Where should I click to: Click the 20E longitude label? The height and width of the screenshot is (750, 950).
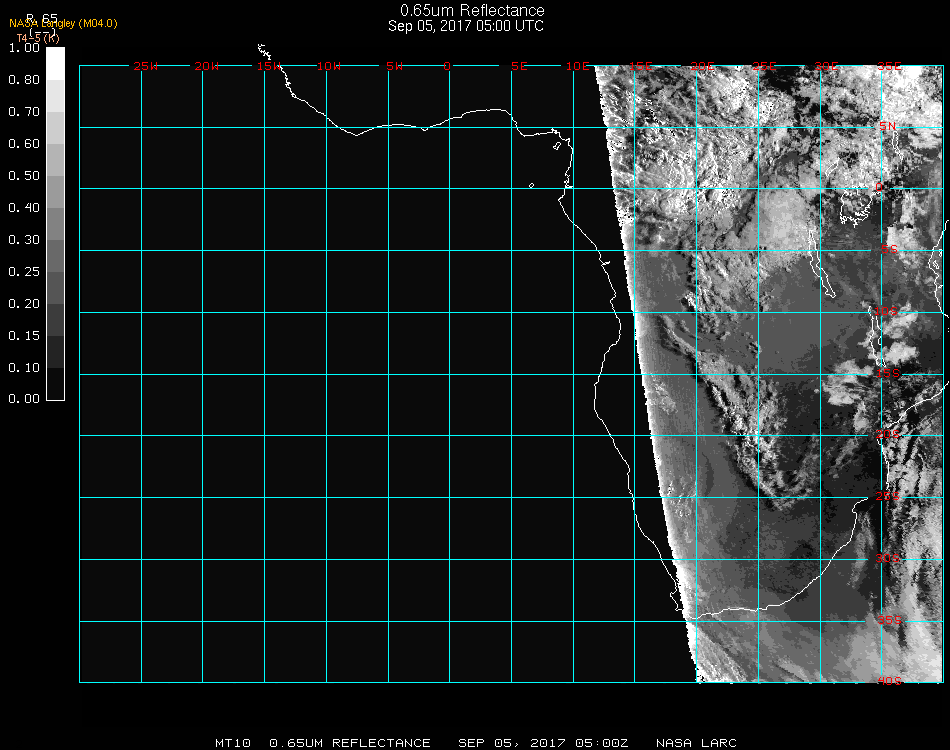[x=703, y=66]
